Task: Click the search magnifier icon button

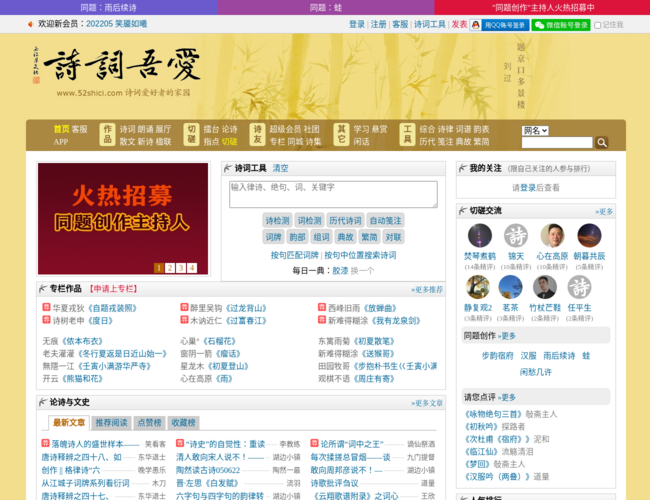Action: [601, 143]
